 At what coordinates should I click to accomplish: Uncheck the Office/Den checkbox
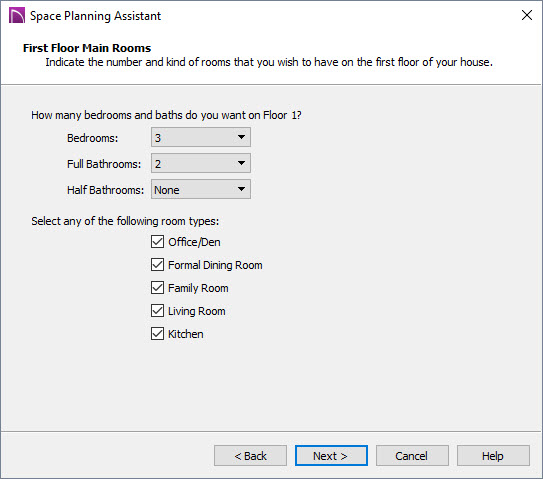[x=157, y=242]
